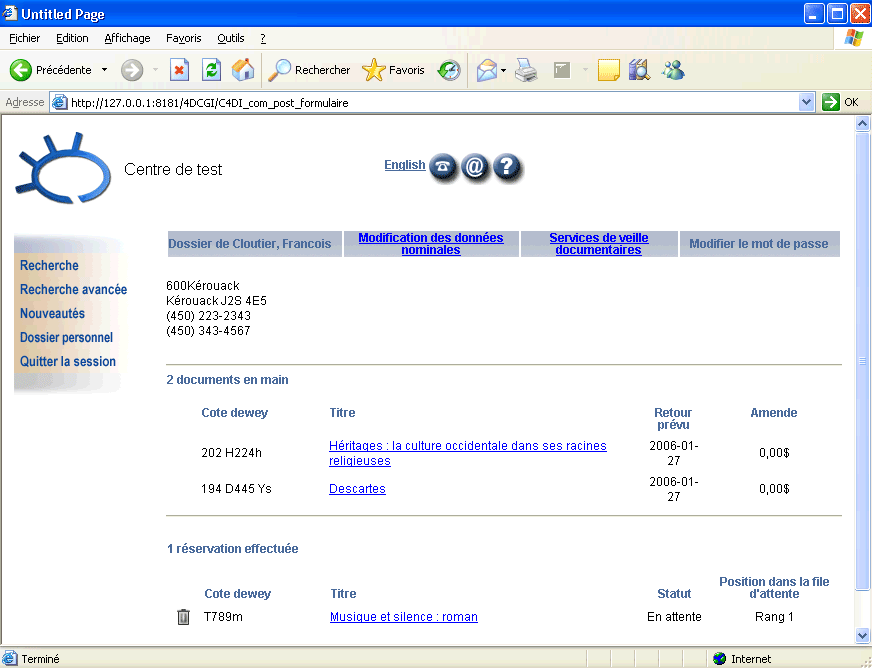Refresh the page using toolbar icon
Viewport: 872px width, 668px height.
[x=211, y=70]
